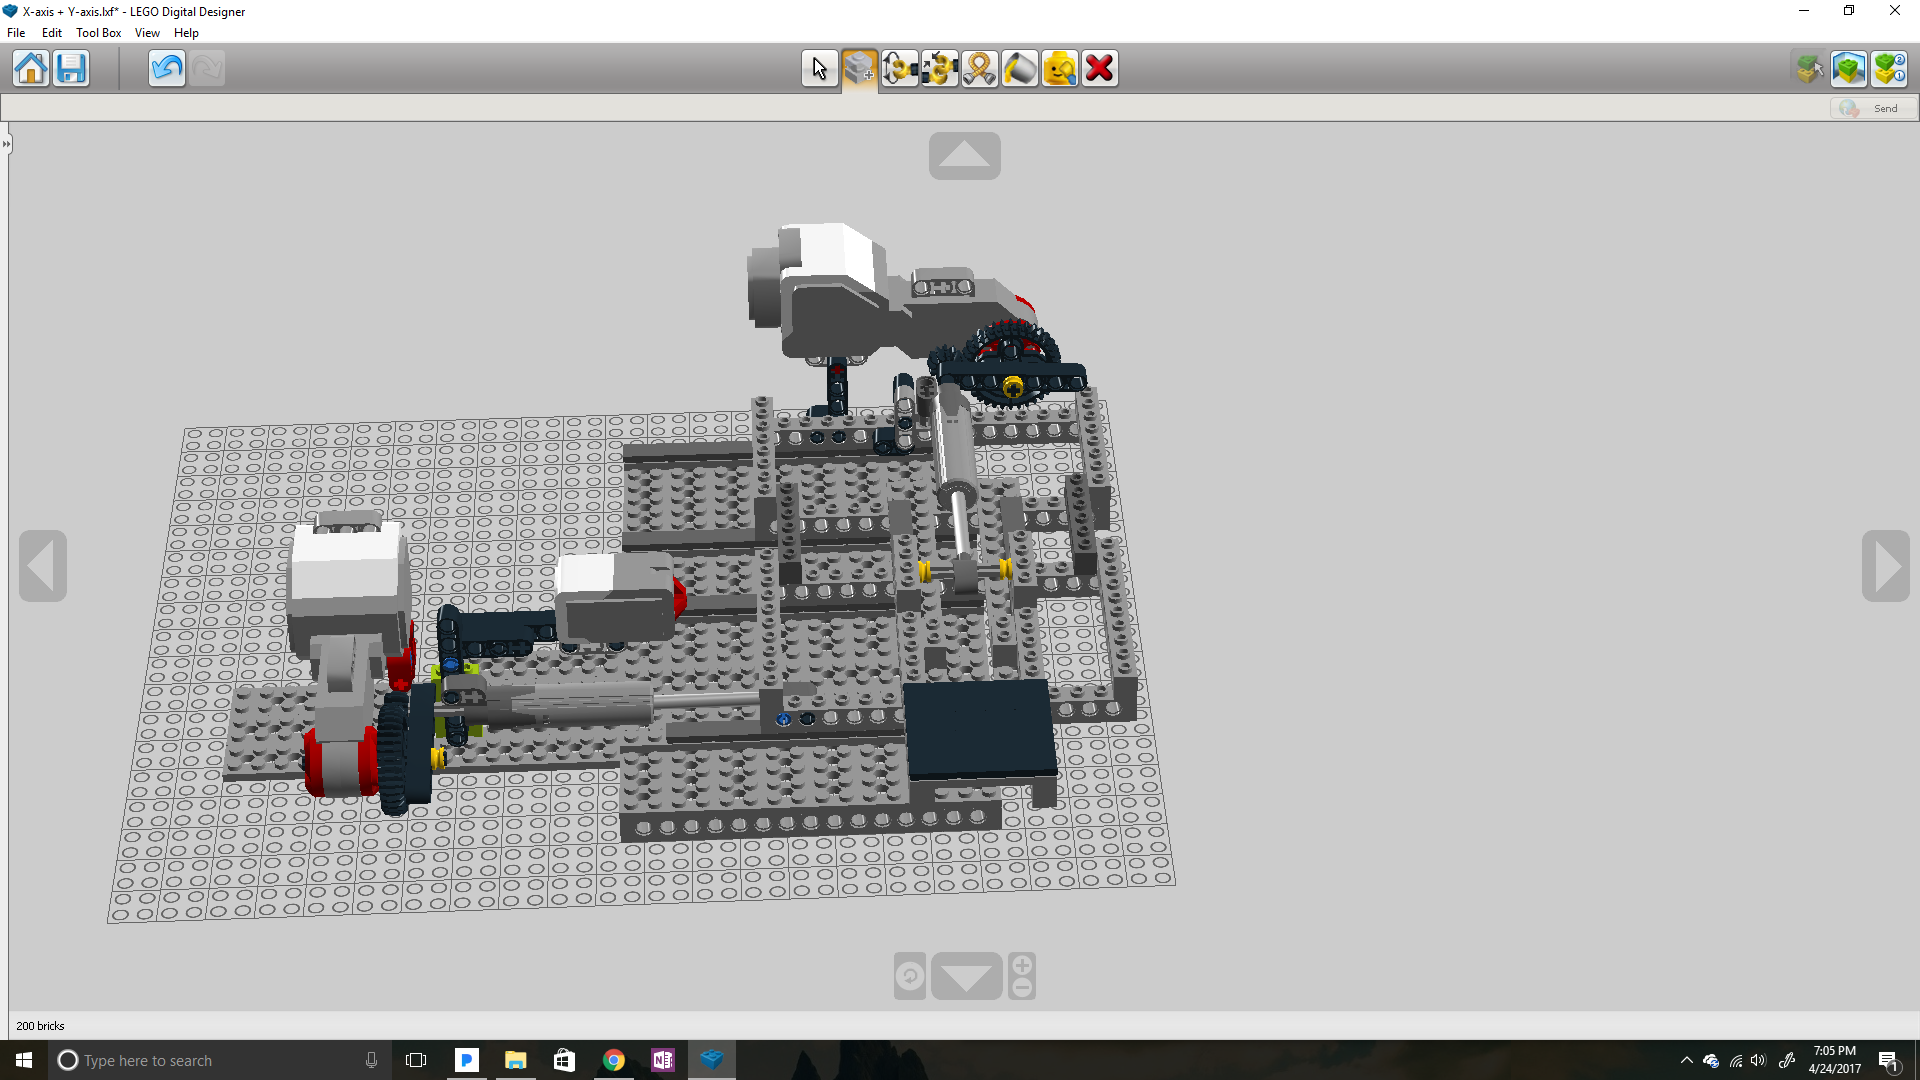Rotate the camera using the circular arrow control
The image size is (1920, 1080).
pyautogui.click(x=908, y=975)
